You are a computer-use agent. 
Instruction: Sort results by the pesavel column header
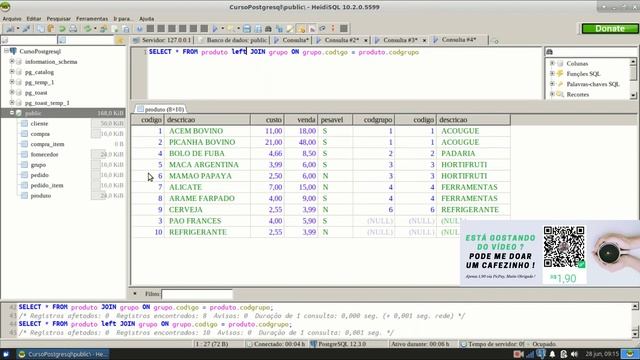(x=335, y=120)
